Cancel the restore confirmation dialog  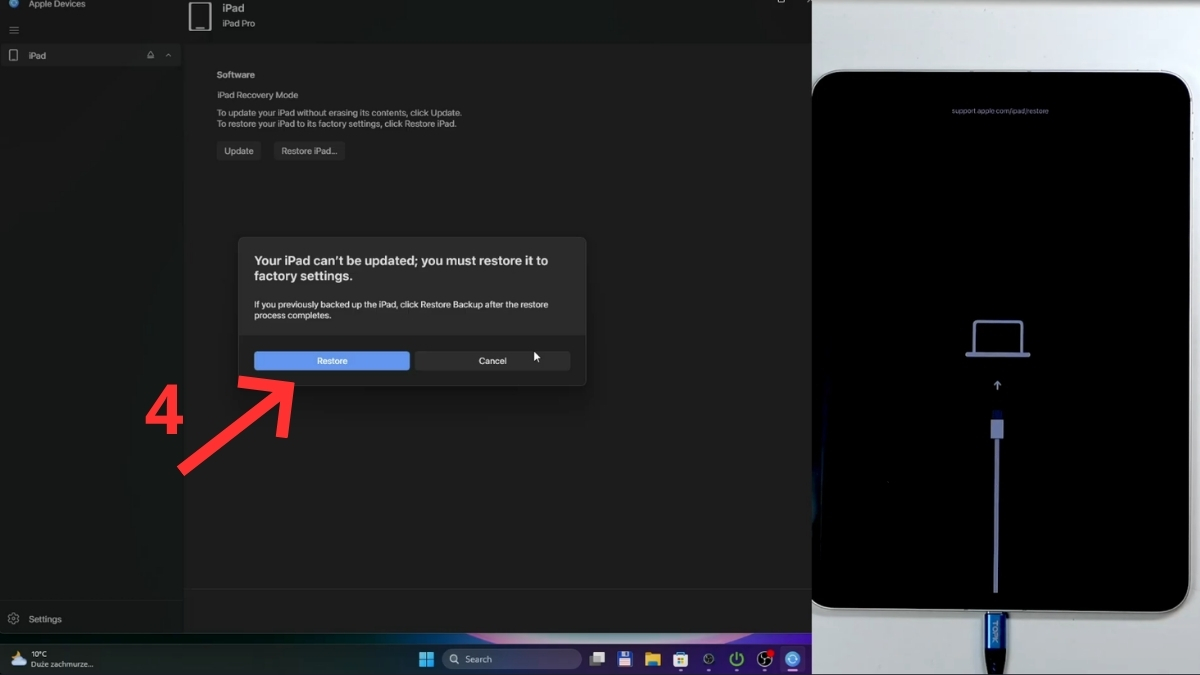pyautogui.click(x=492, y=361)
